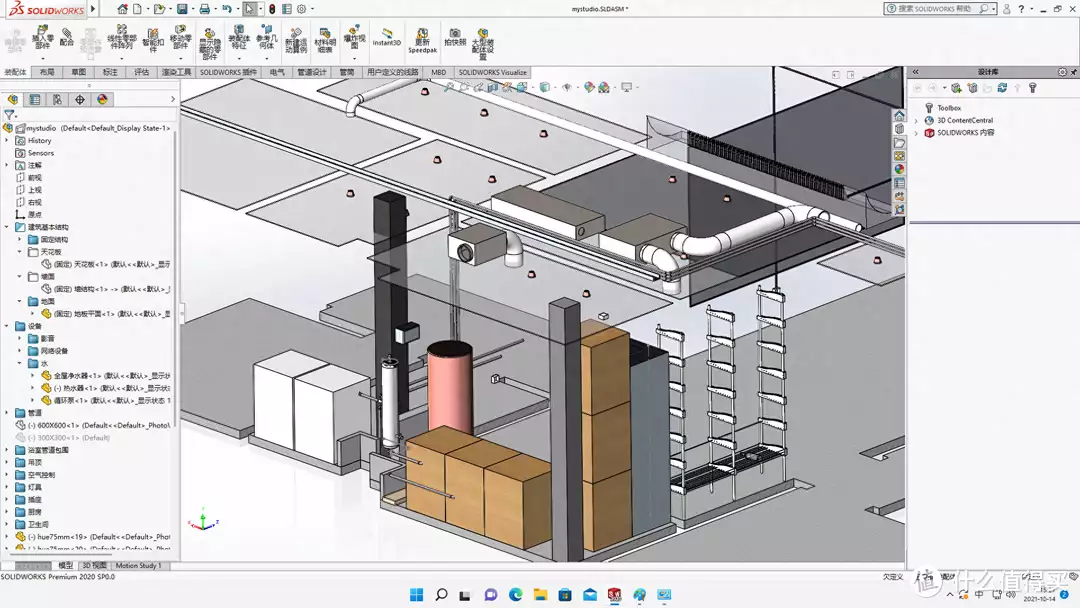This screenshot has height=608, width=1080.
Task: Open the Options gear dropdown arrow
Action: 313,9
